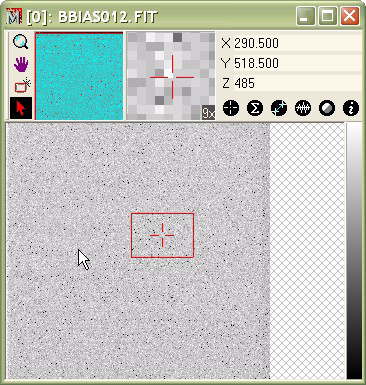Click inside the red rectangle on image
Screen dimensions: 366x385
162,235
